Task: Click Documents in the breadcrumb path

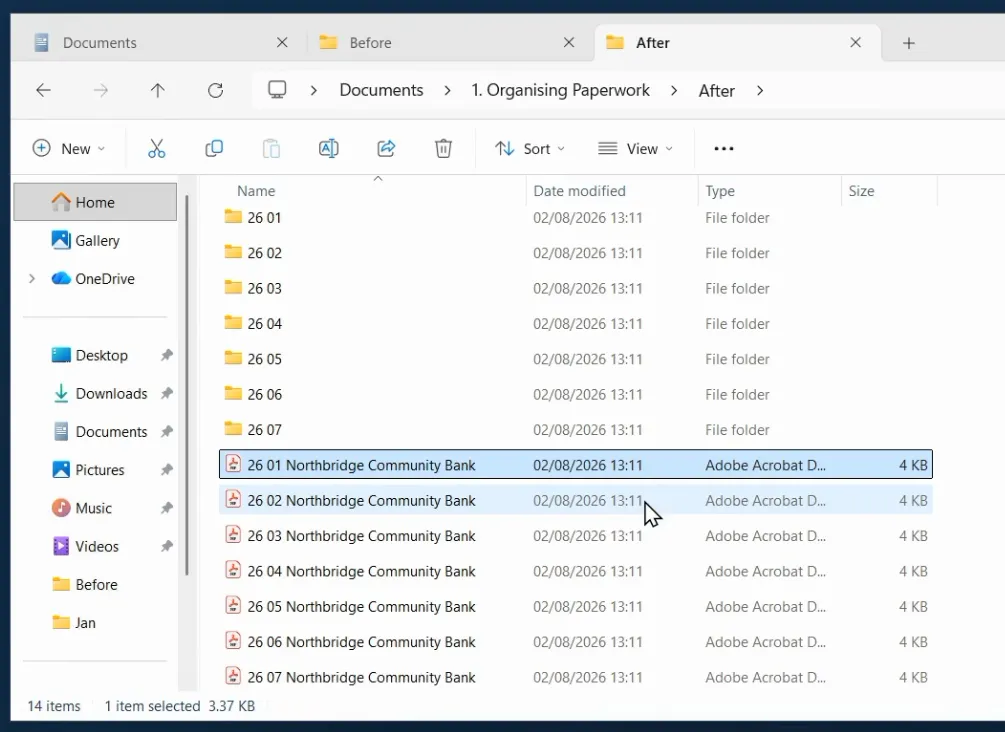Action: pos(381,90)
